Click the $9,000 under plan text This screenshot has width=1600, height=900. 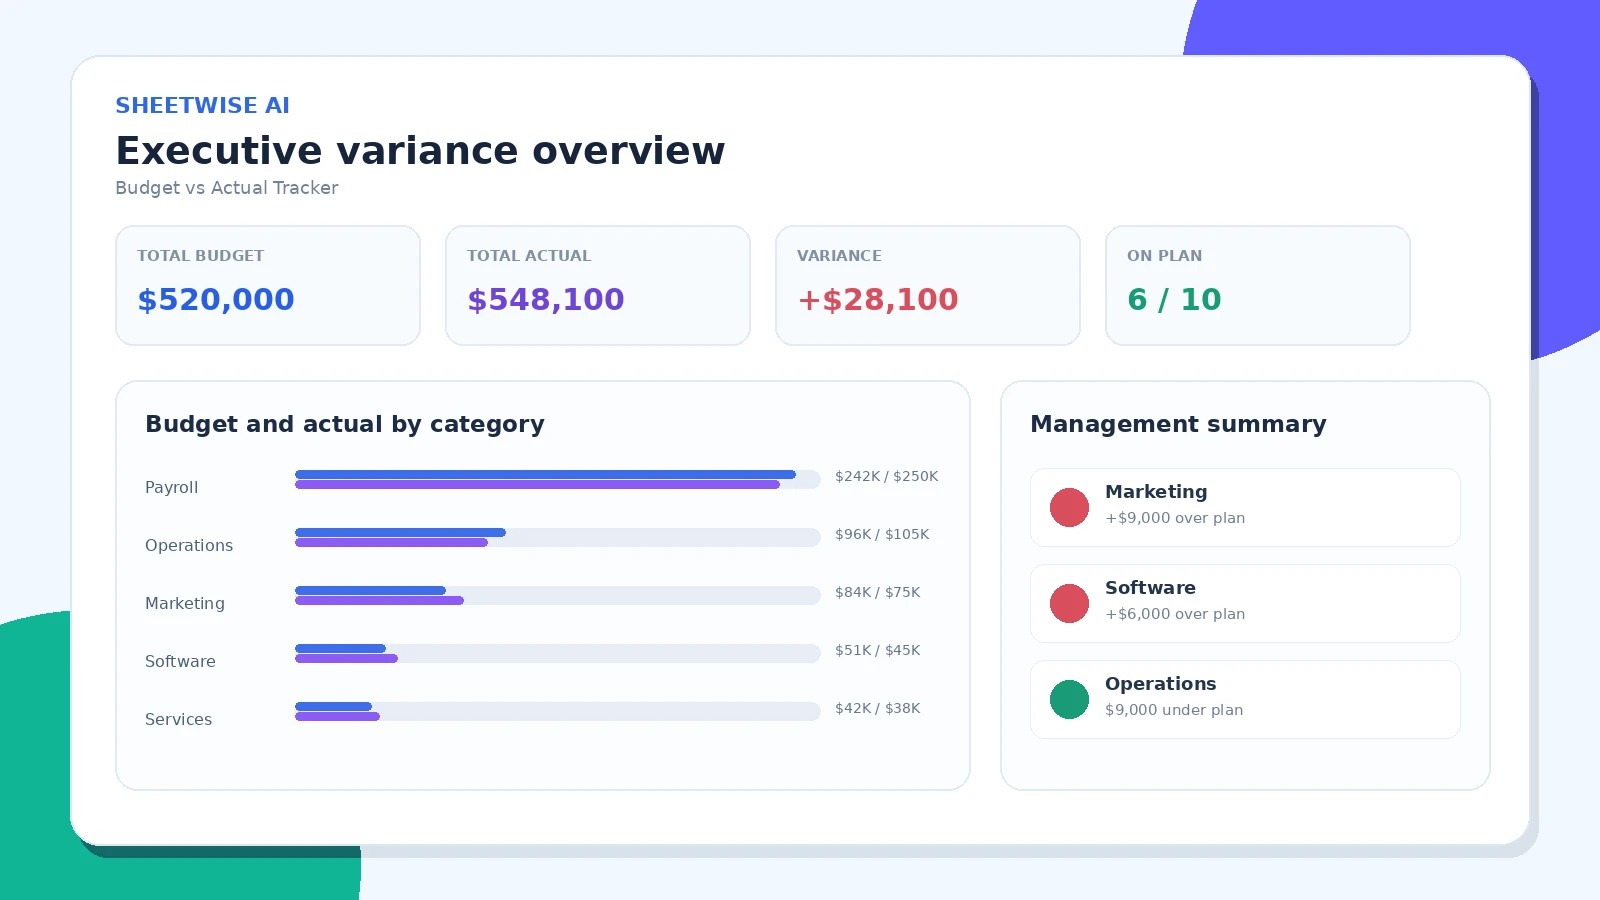(x=1174, y=710)
